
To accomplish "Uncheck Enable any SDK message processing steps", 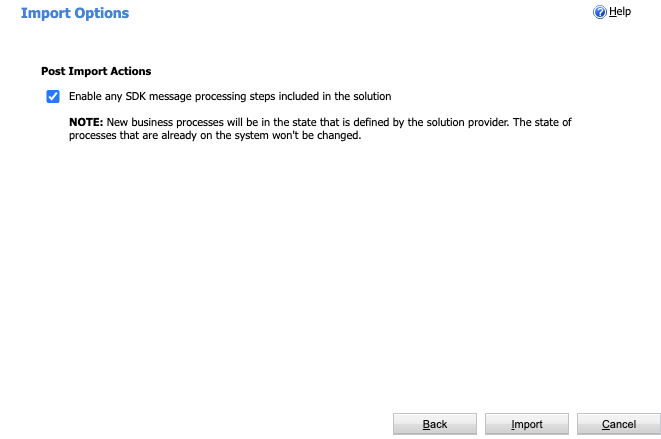I will [x=53, y=97].
